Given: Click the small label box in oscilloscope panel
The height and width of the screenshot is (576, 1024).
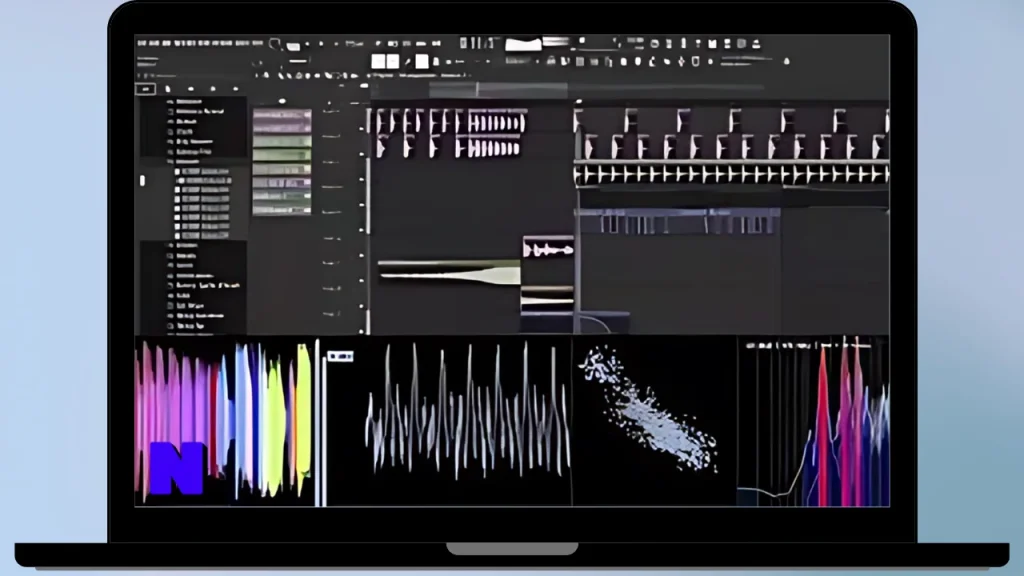Looking at the screenshot, I should tap(340, 356).
